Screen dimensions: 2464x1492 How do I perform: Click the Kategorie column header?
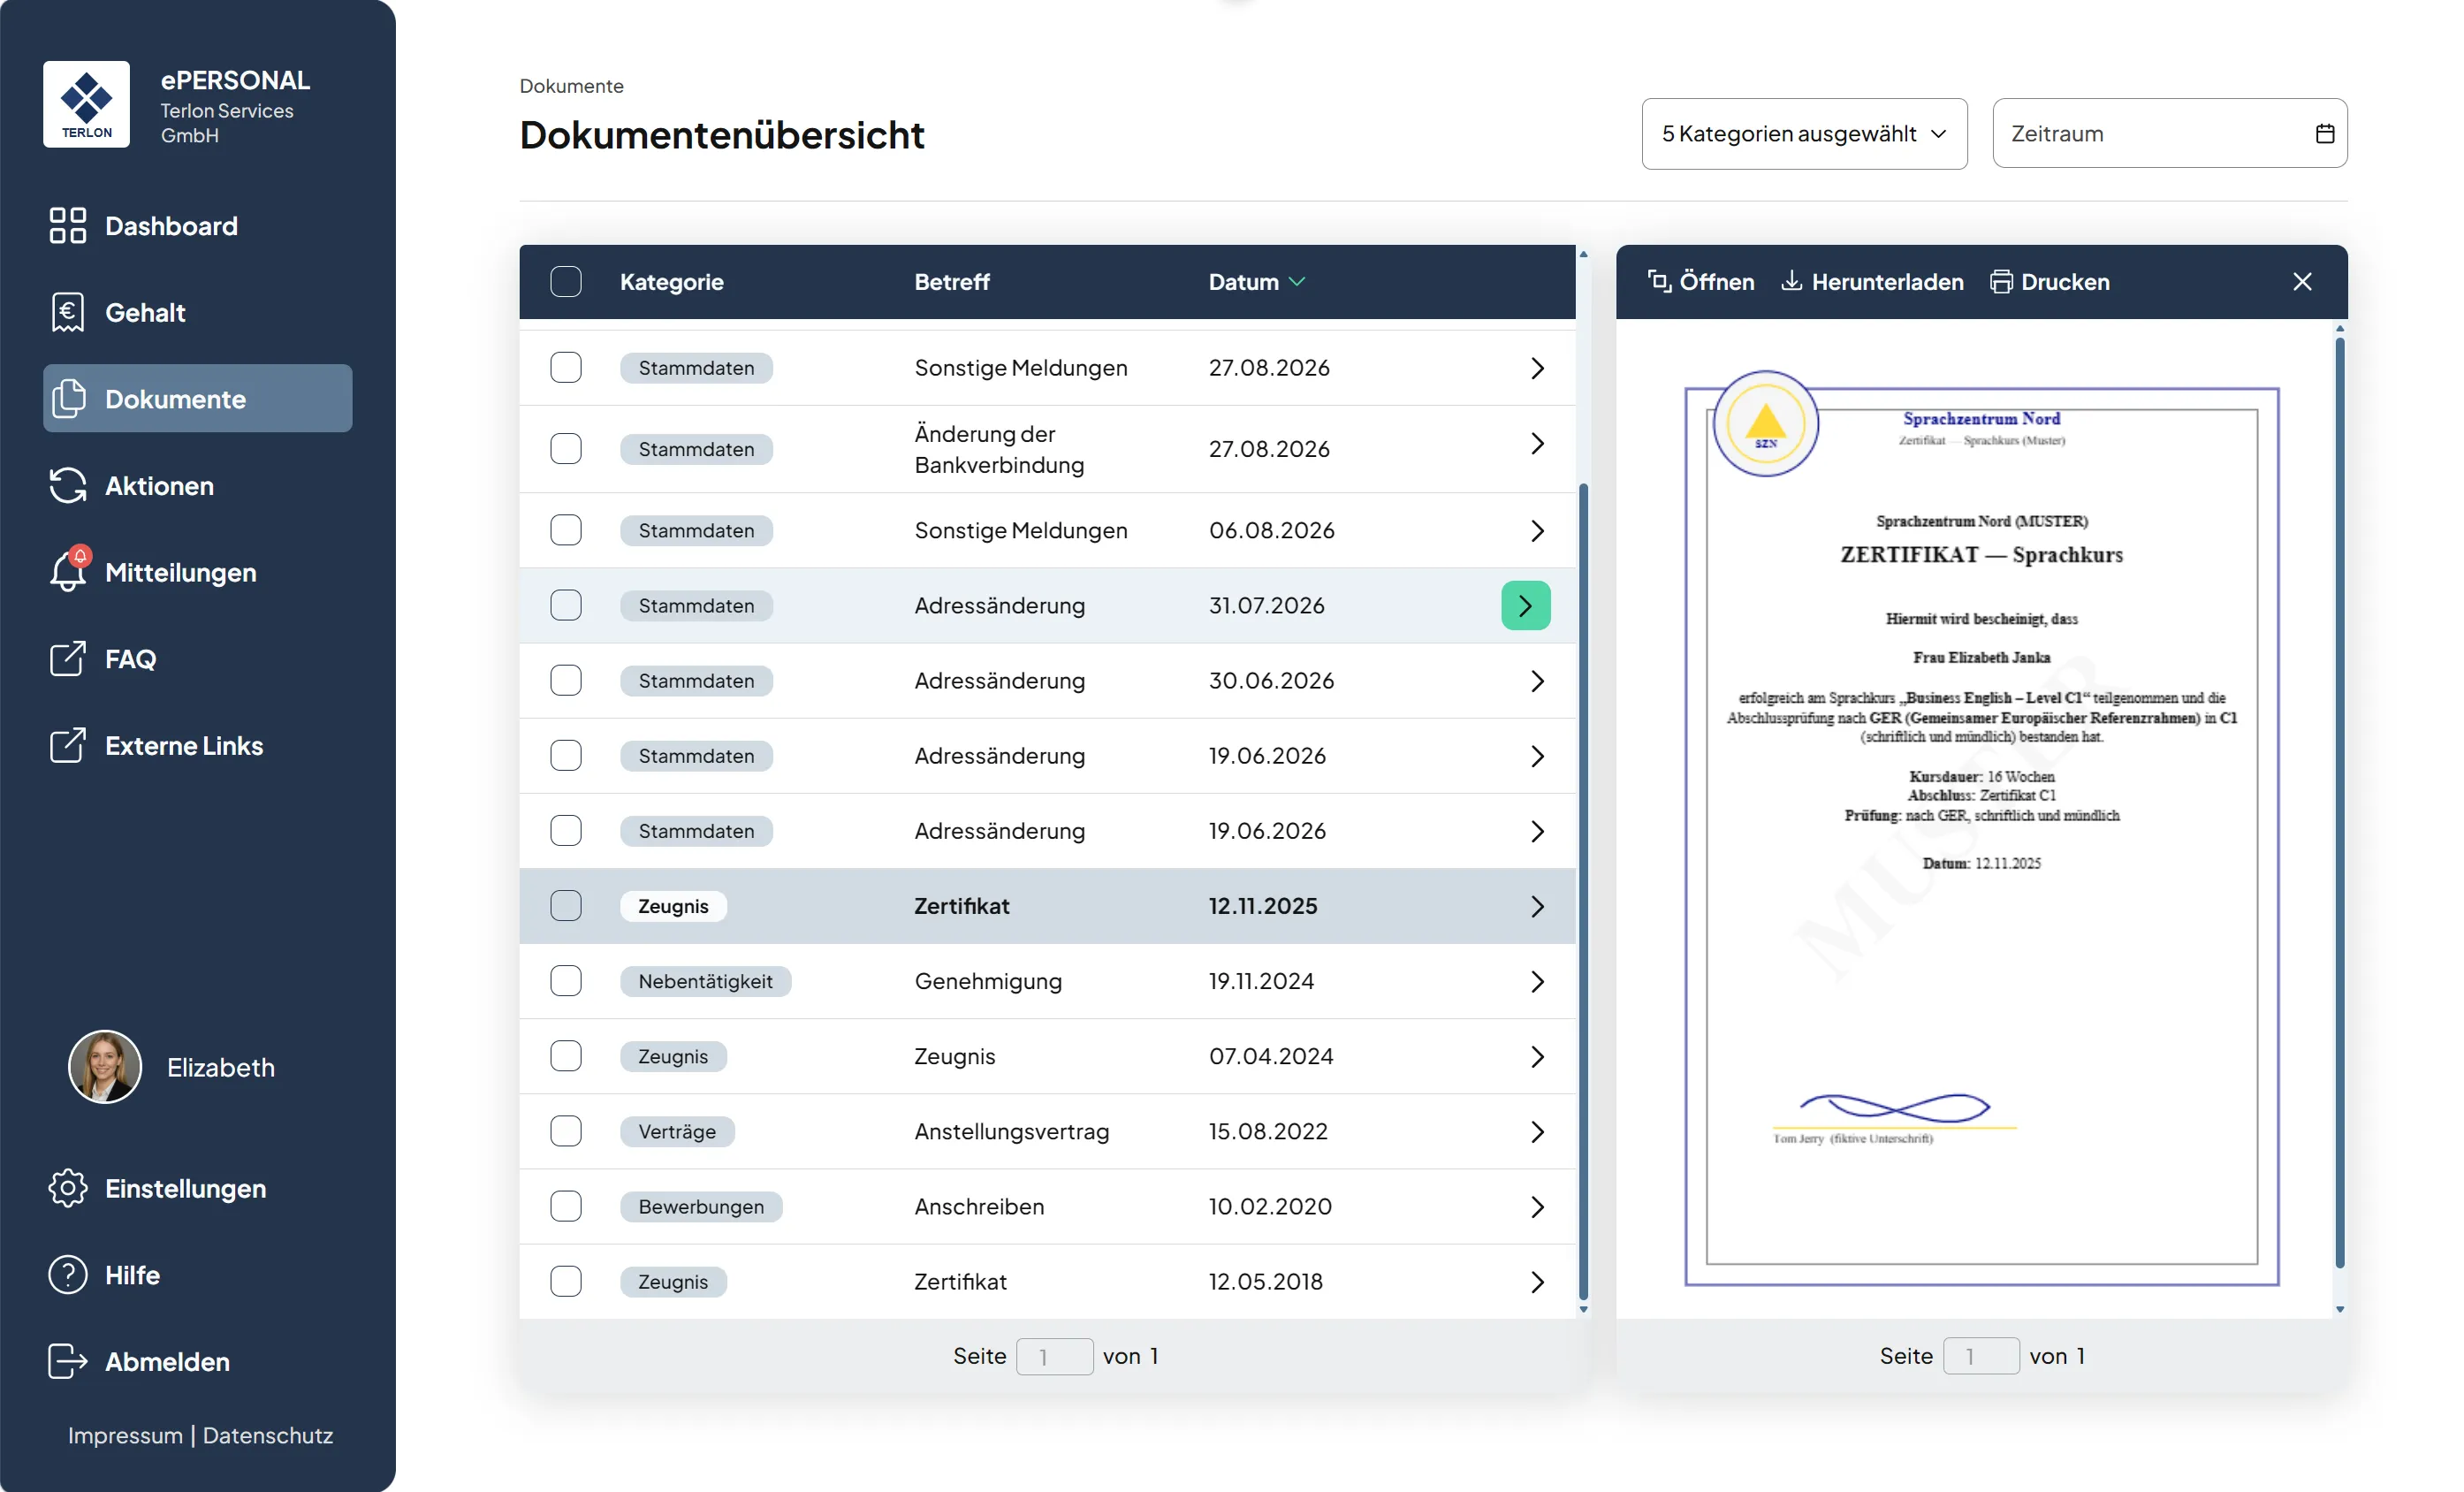(671, 282)
